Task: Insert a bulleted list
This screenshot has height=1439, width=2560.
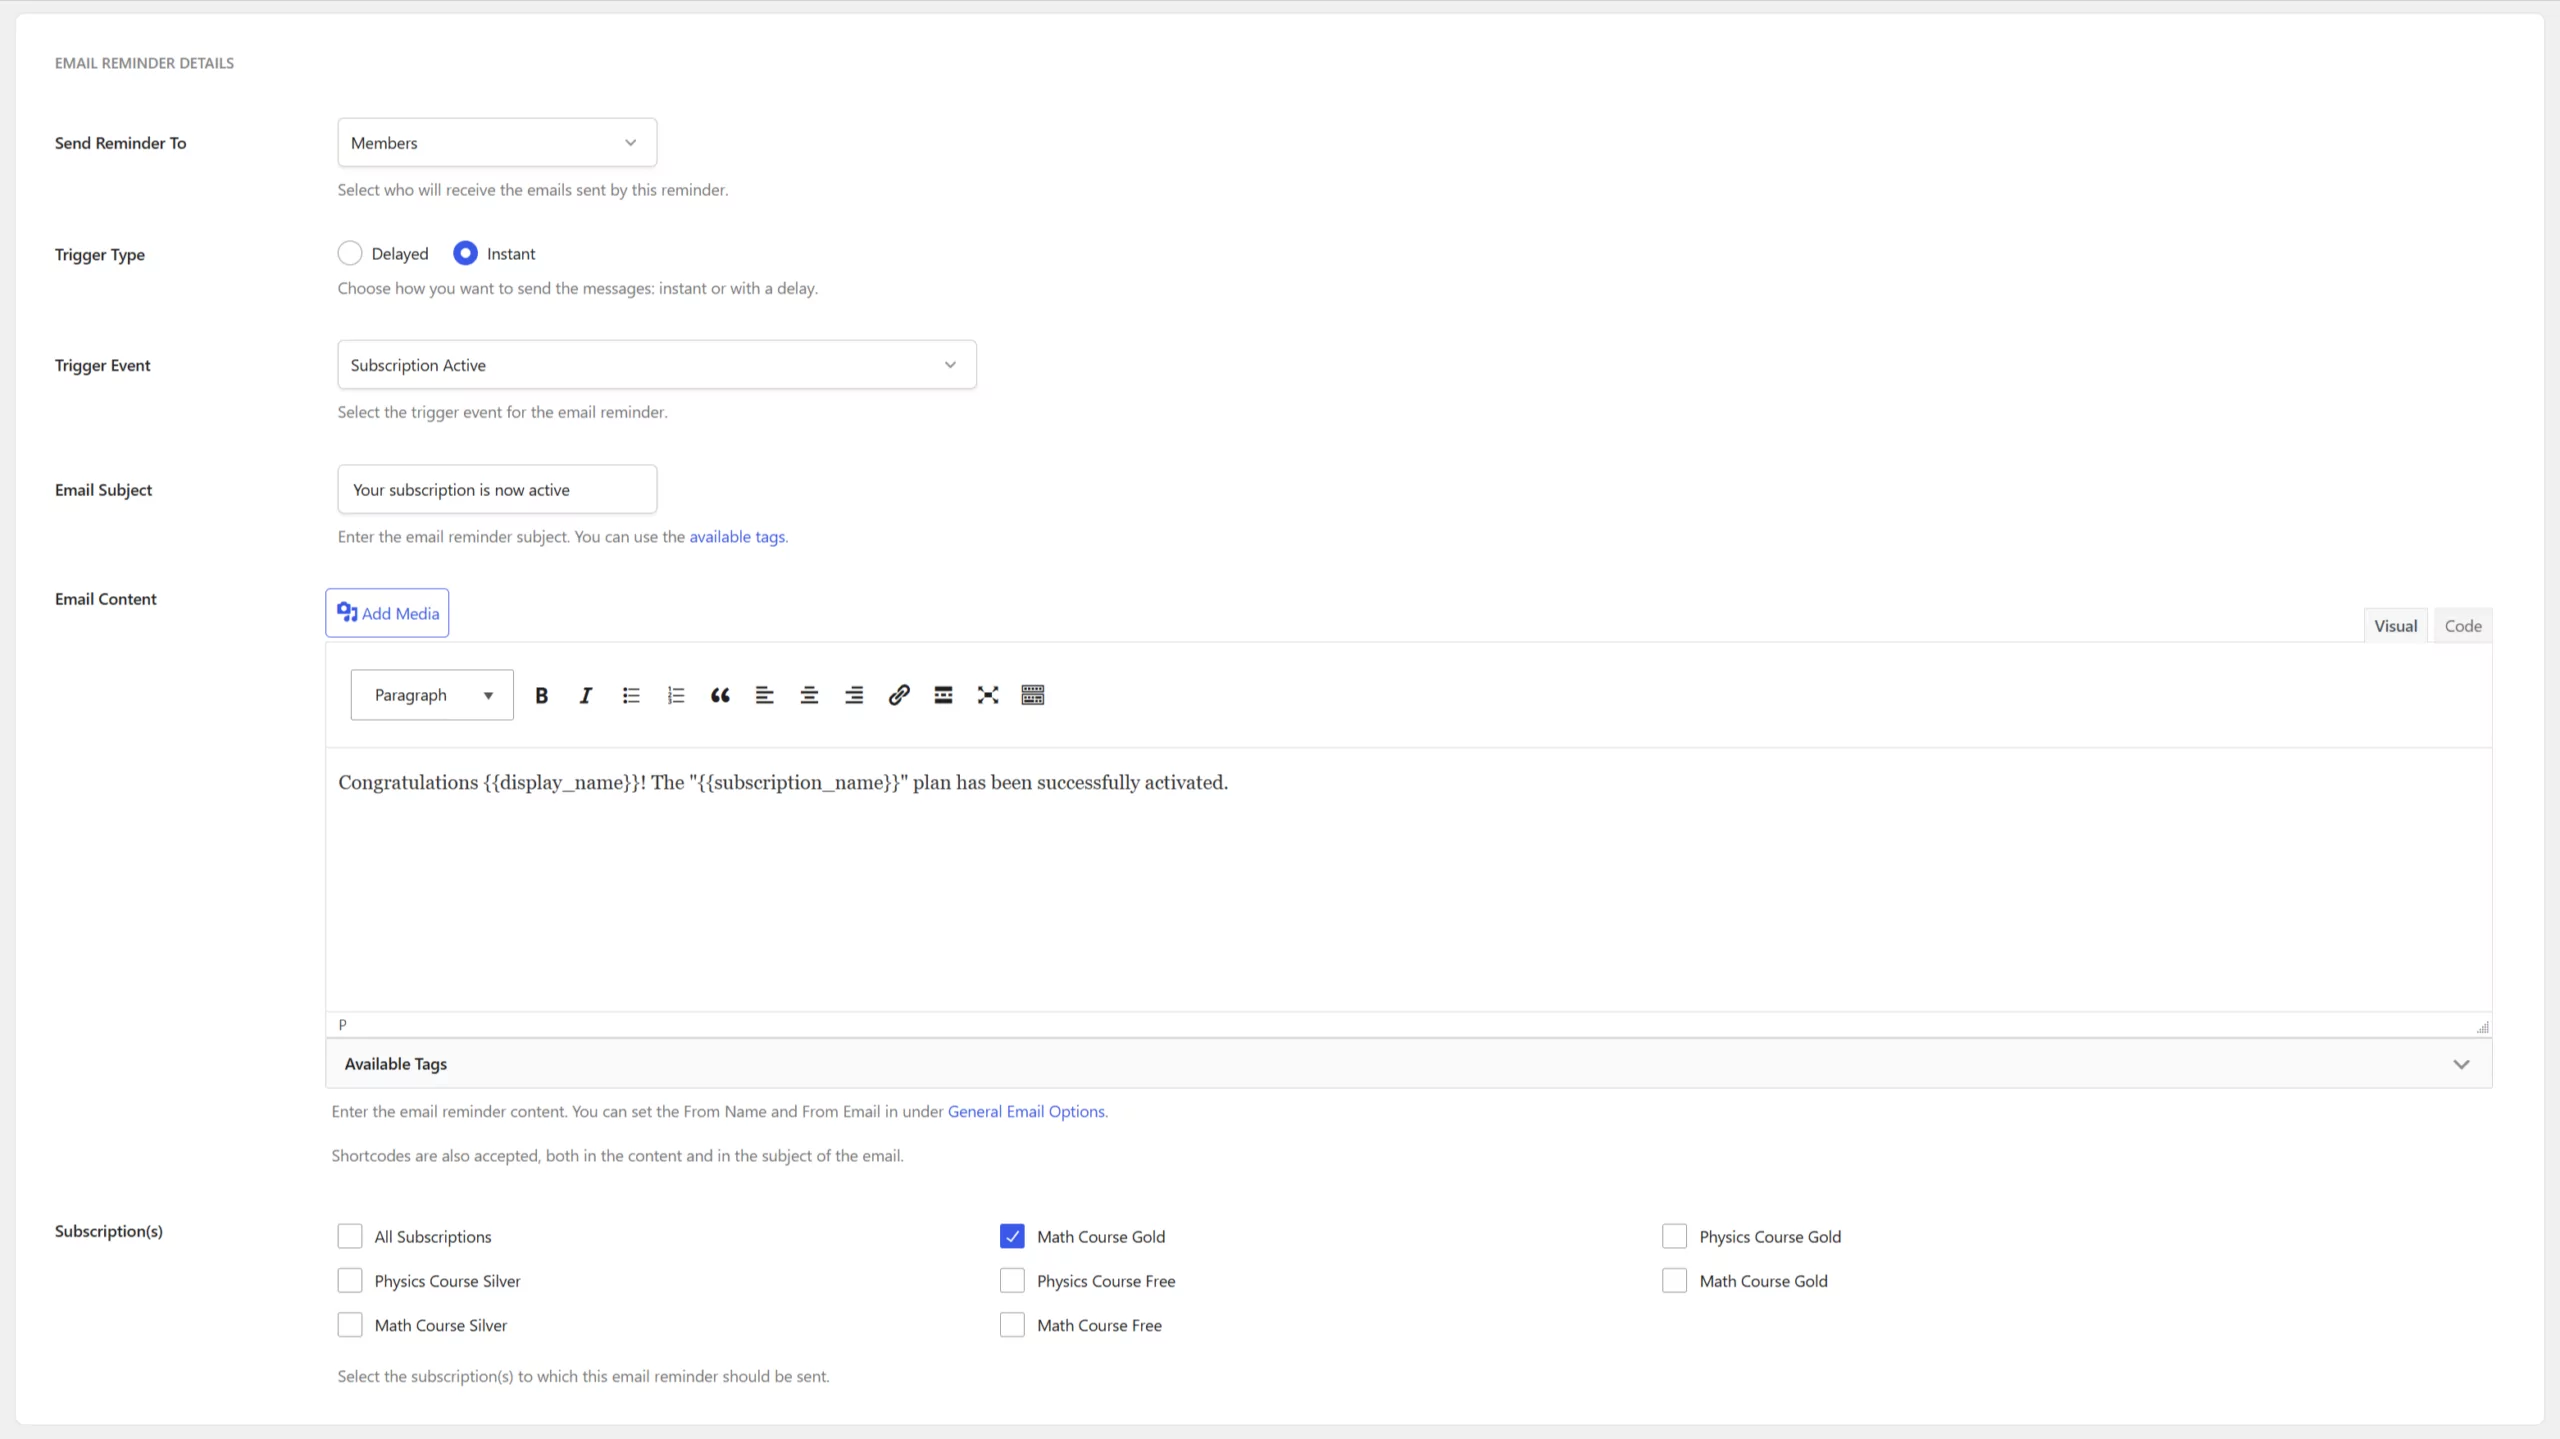Action: (x=631, y=695)
